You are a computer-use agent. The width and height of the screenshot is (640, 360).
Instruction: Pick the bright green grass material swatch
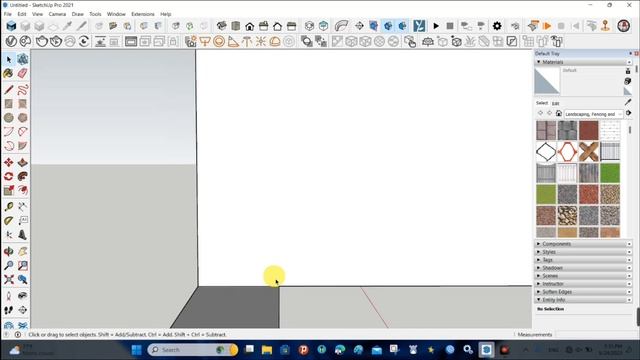[x=610, y=173]
